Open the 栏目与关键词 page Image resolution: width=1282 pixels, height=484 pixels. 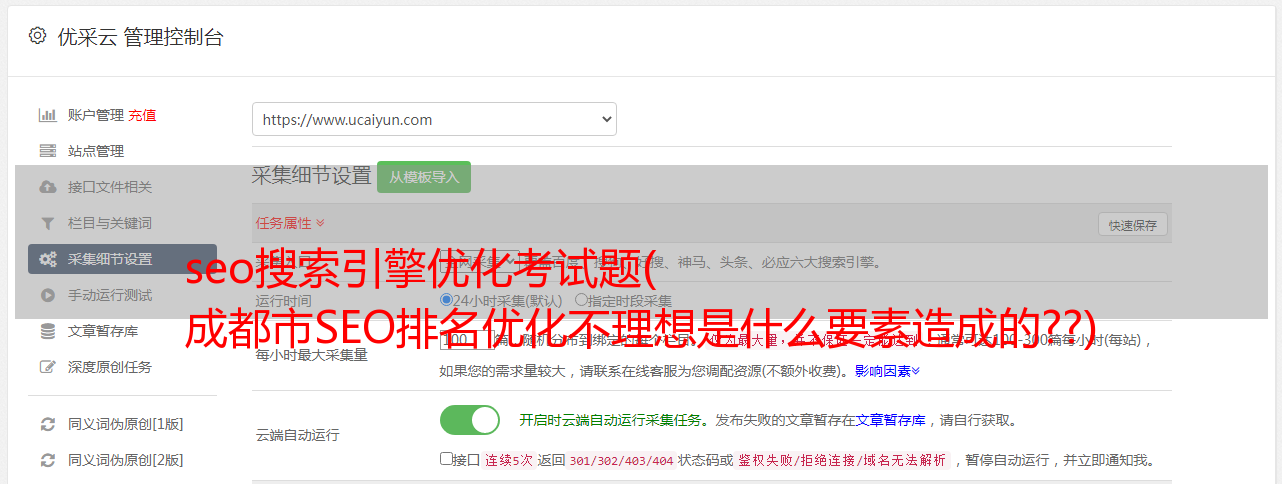(x=110, y=223)
